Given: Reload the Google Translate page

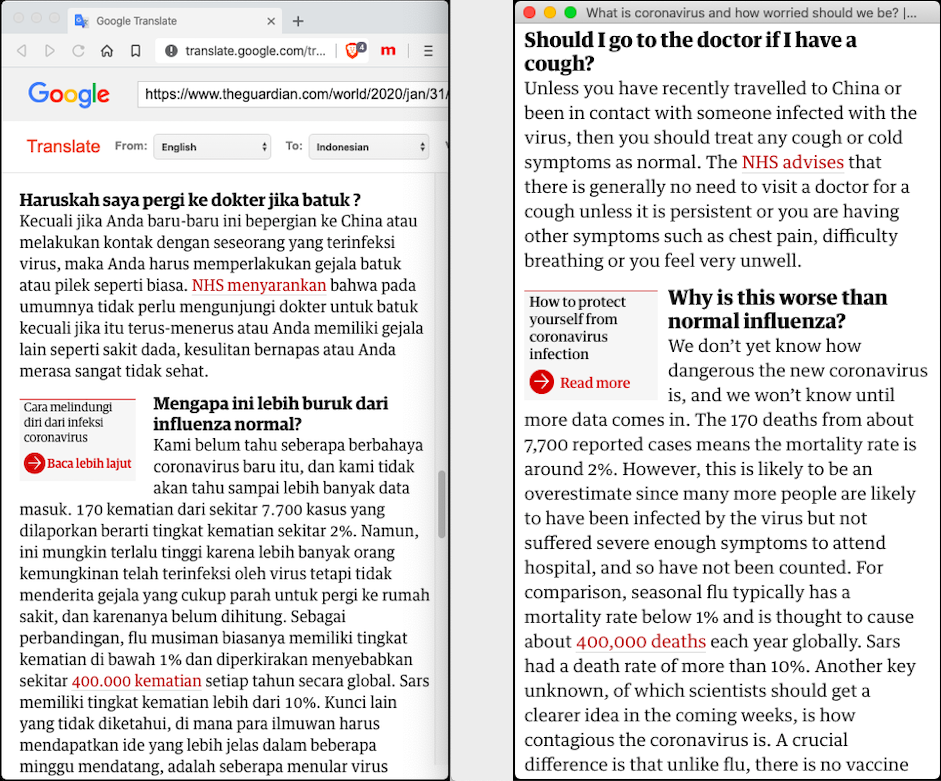Looking at the screenshot, I should tap(78, 51).
